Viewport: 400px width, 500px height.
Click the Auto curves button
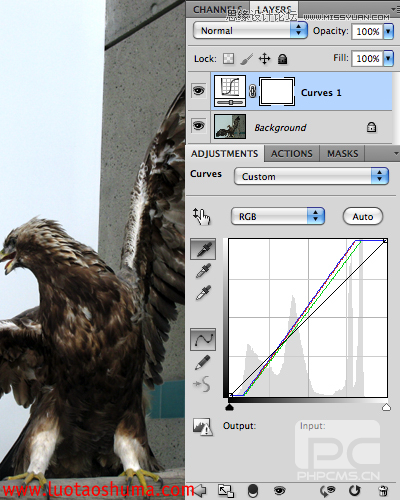tap(363, 217)
